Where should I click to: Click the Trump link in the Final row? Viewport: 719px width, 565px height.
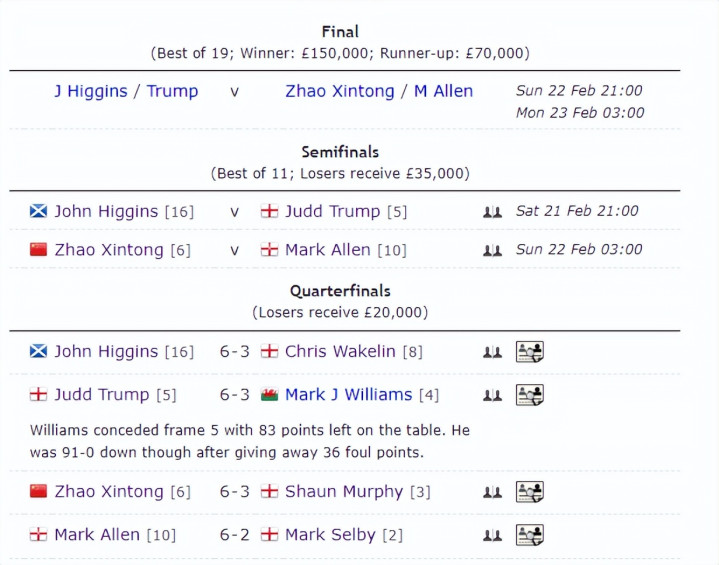point(172,91)
